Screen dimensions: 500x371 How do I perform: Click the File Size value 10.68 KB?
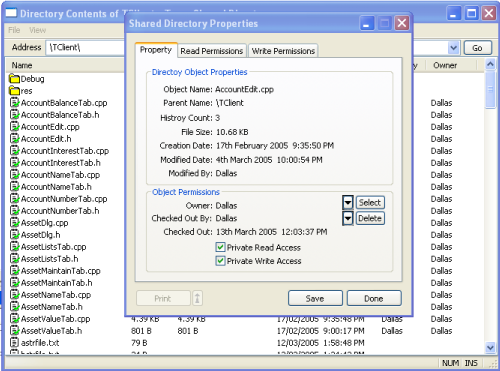click(x=232, y=132)
